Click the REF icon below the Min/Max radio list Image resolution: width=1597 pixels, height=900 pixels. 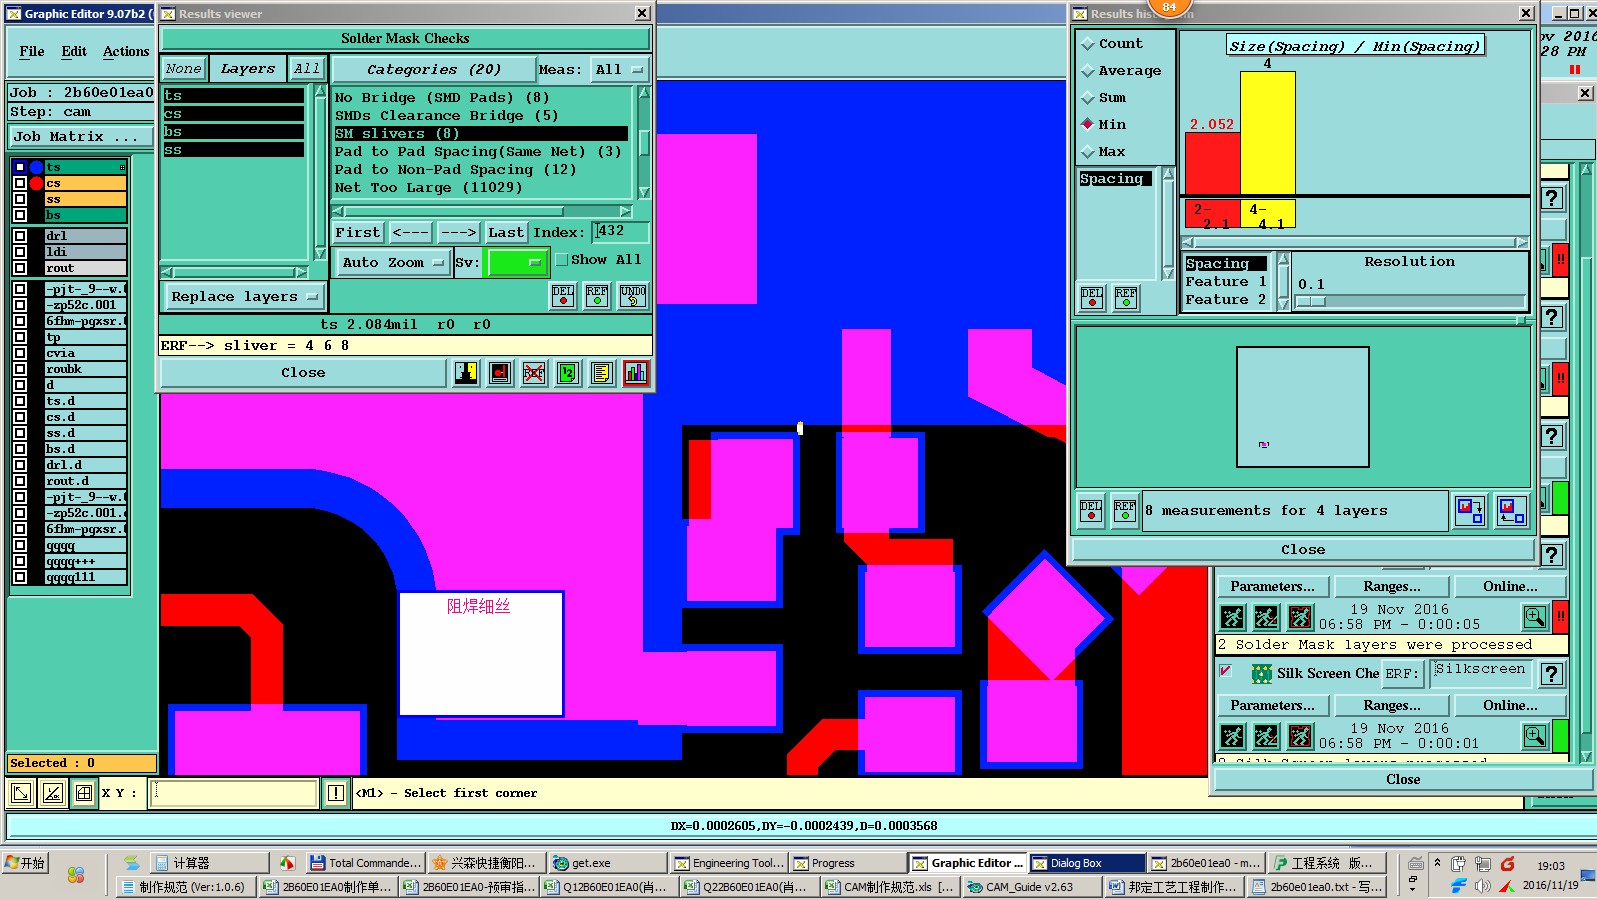[x=1126, y=298]
